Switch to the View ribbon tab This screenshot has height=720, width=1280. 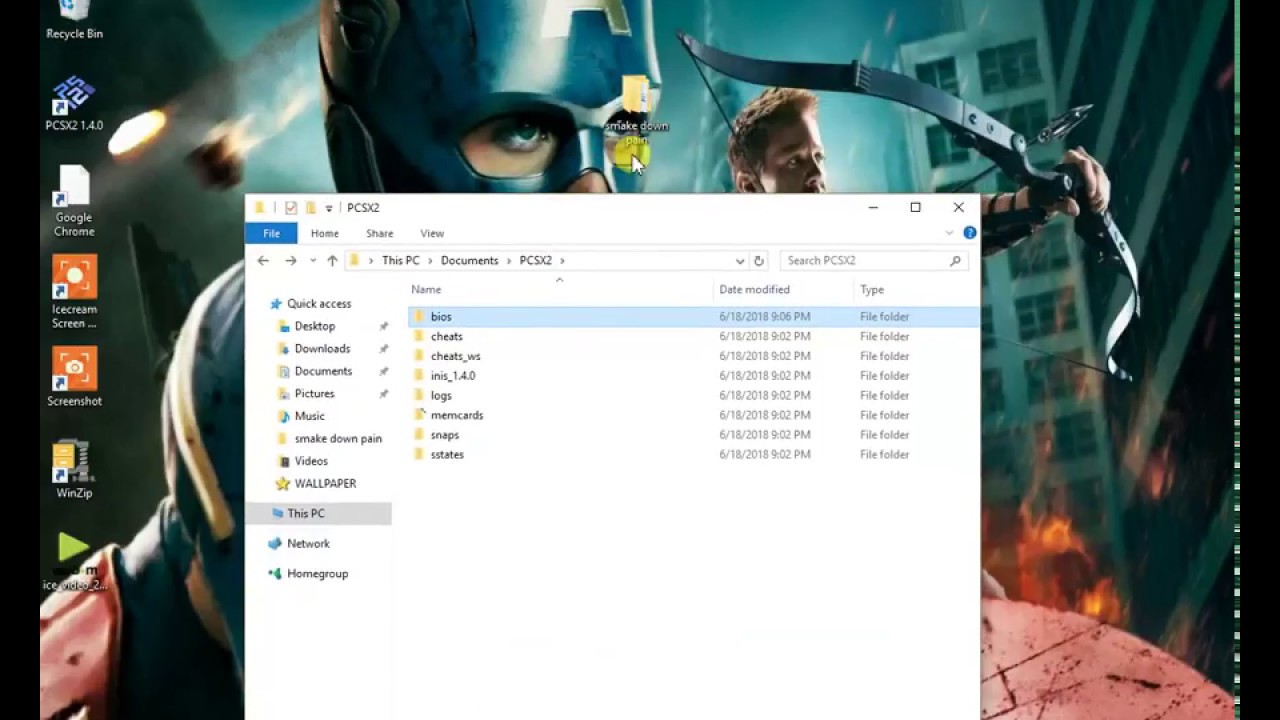(432, 233)
